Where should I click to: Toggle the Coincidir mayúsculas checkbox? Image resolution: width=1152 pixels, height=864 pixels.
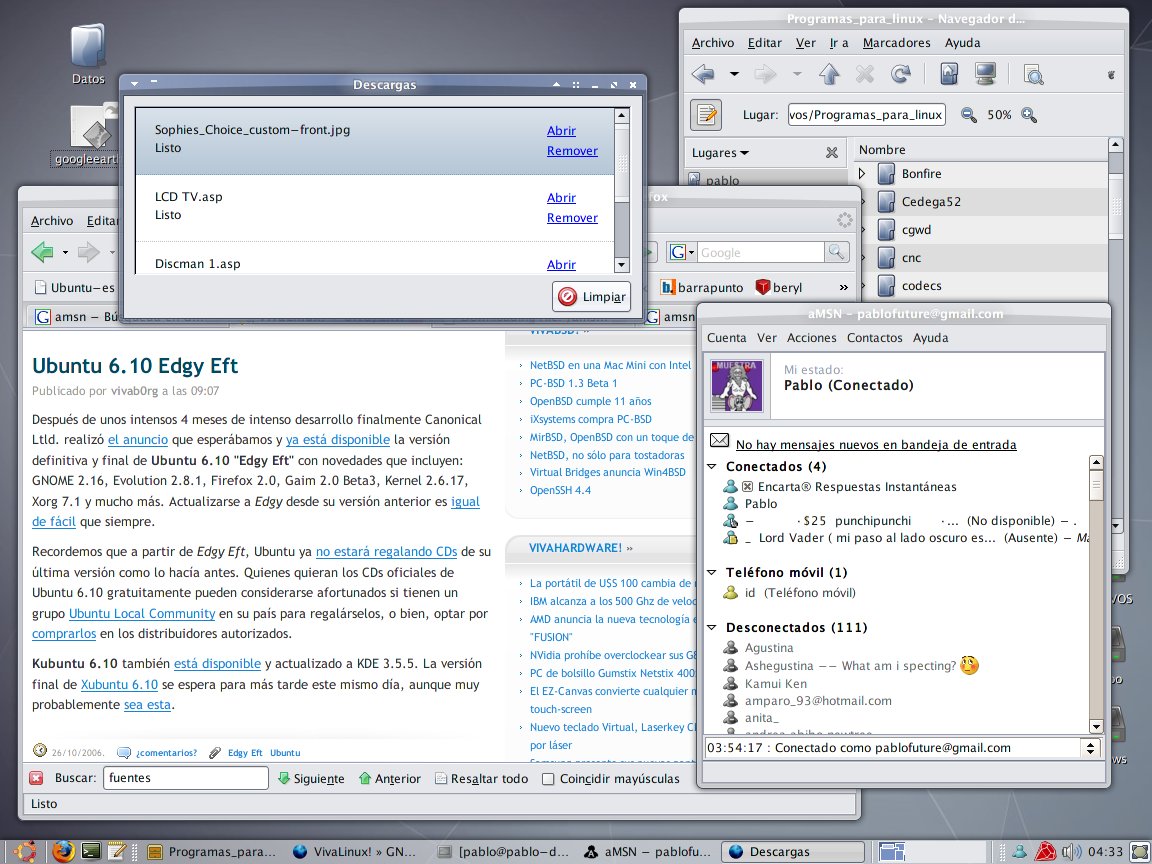click(x=548, y=780)
